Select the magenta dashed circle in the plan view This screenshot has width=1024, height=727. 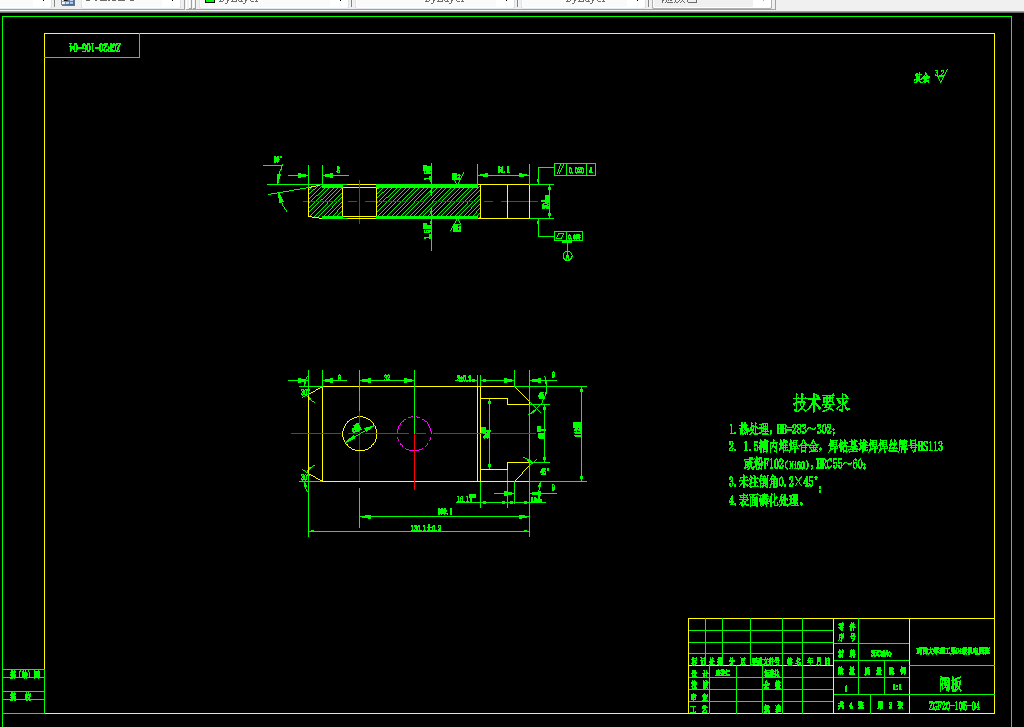(x=414, y=433)
